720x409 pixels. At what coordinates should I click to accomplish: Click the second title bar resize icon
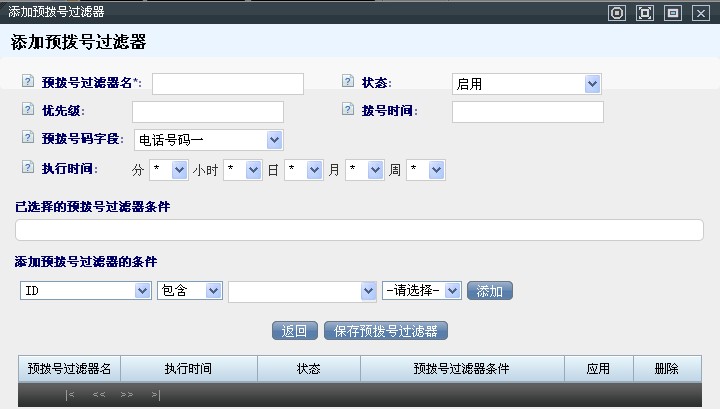click(645, 12)
